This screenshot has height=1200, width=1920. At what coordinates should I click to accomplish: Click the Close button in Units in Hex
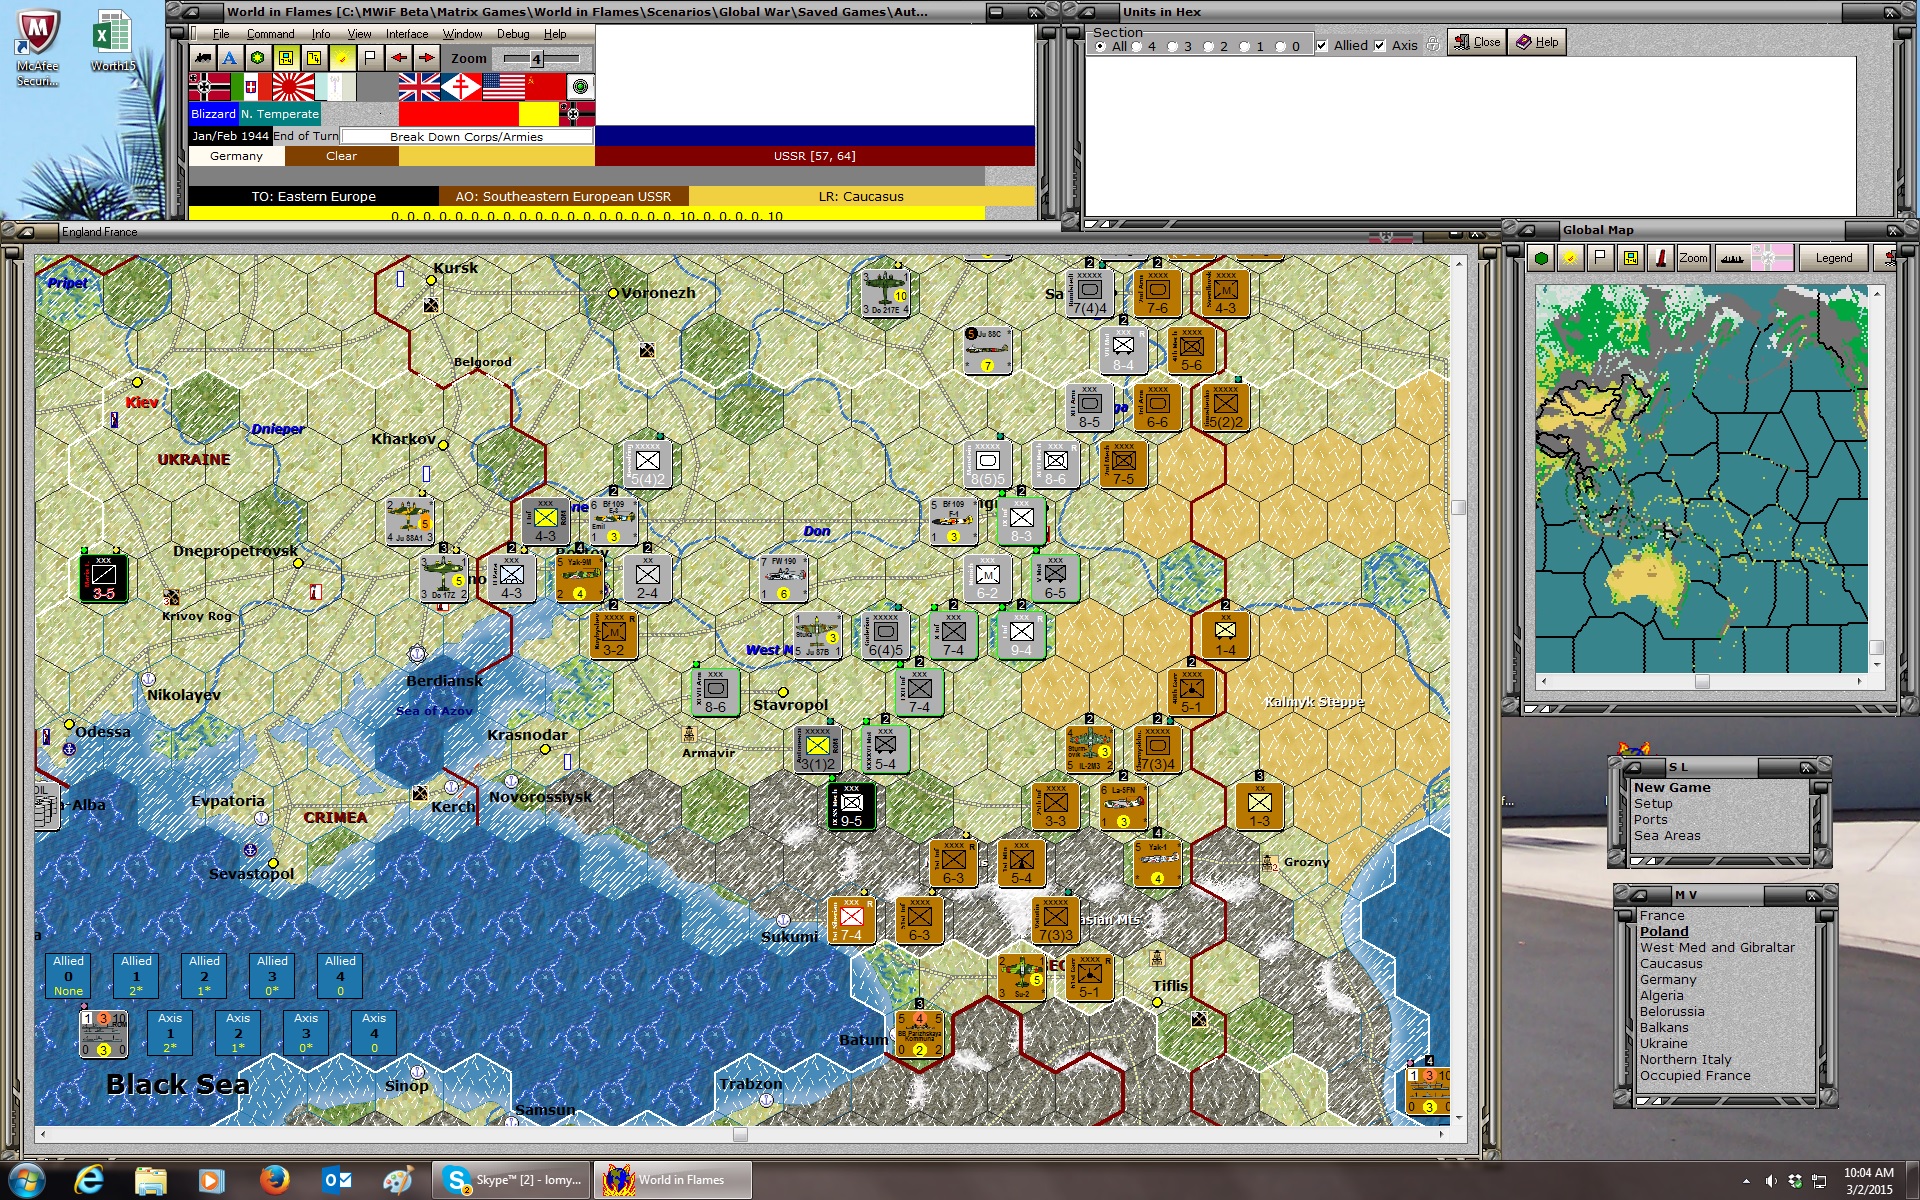coord(1477,42)
